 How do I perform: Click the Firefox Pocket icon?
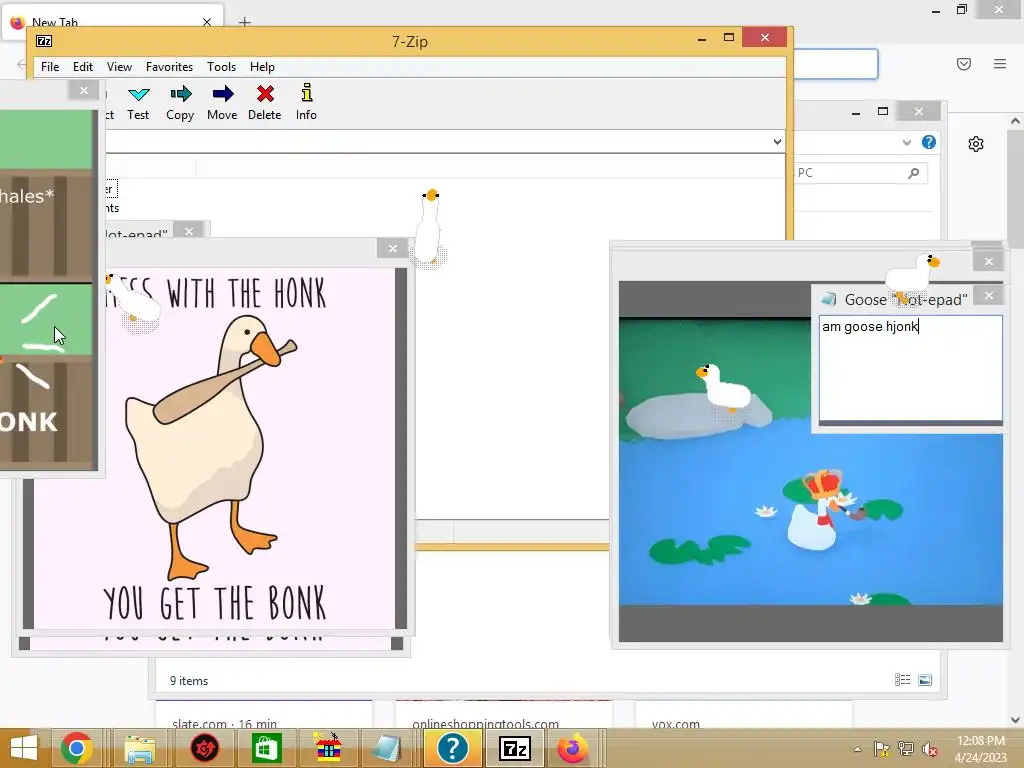[964, 64]
